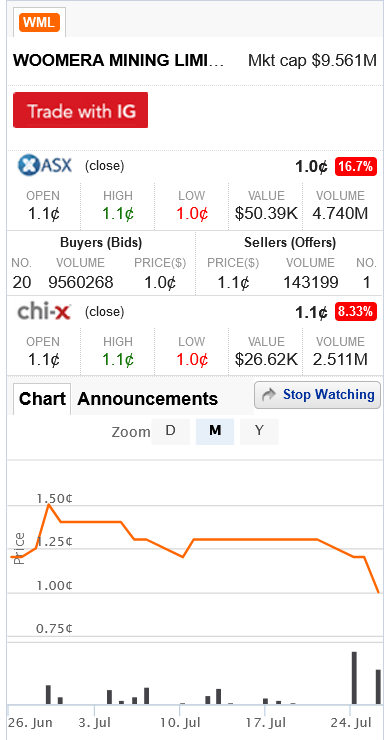This screenshot has width=390, height=740.
Task: Click the ASX exchange logo
Action: click(x=45, y=166)
